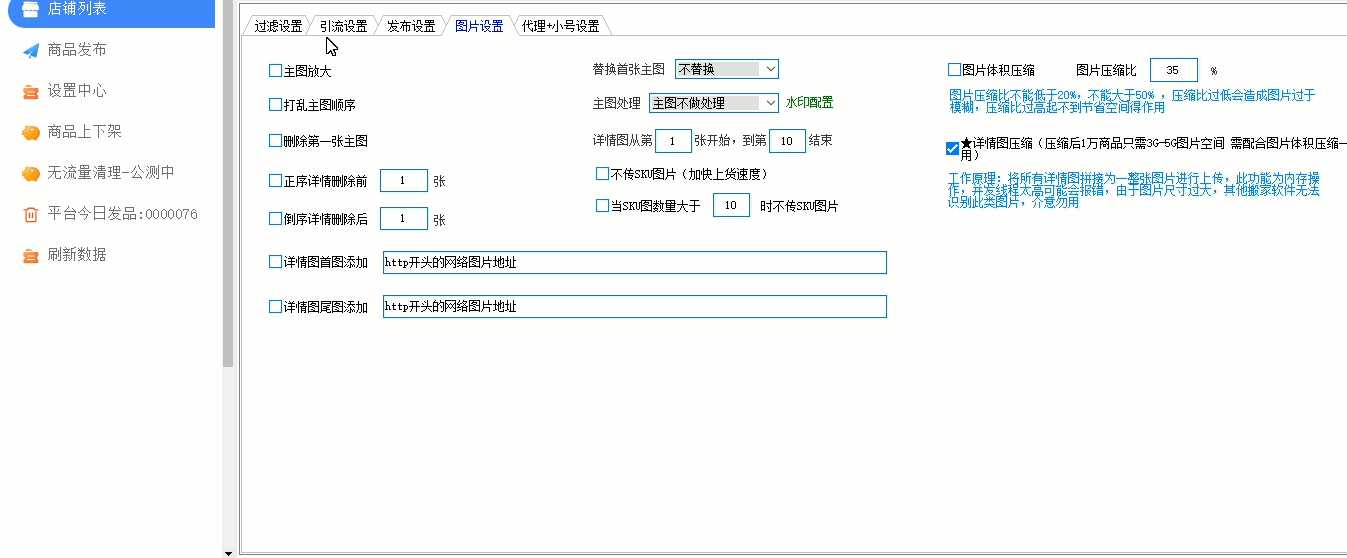Select the 代理+小号设置 tab
This screenshot has height=558, width=1347.
point(560,26)
